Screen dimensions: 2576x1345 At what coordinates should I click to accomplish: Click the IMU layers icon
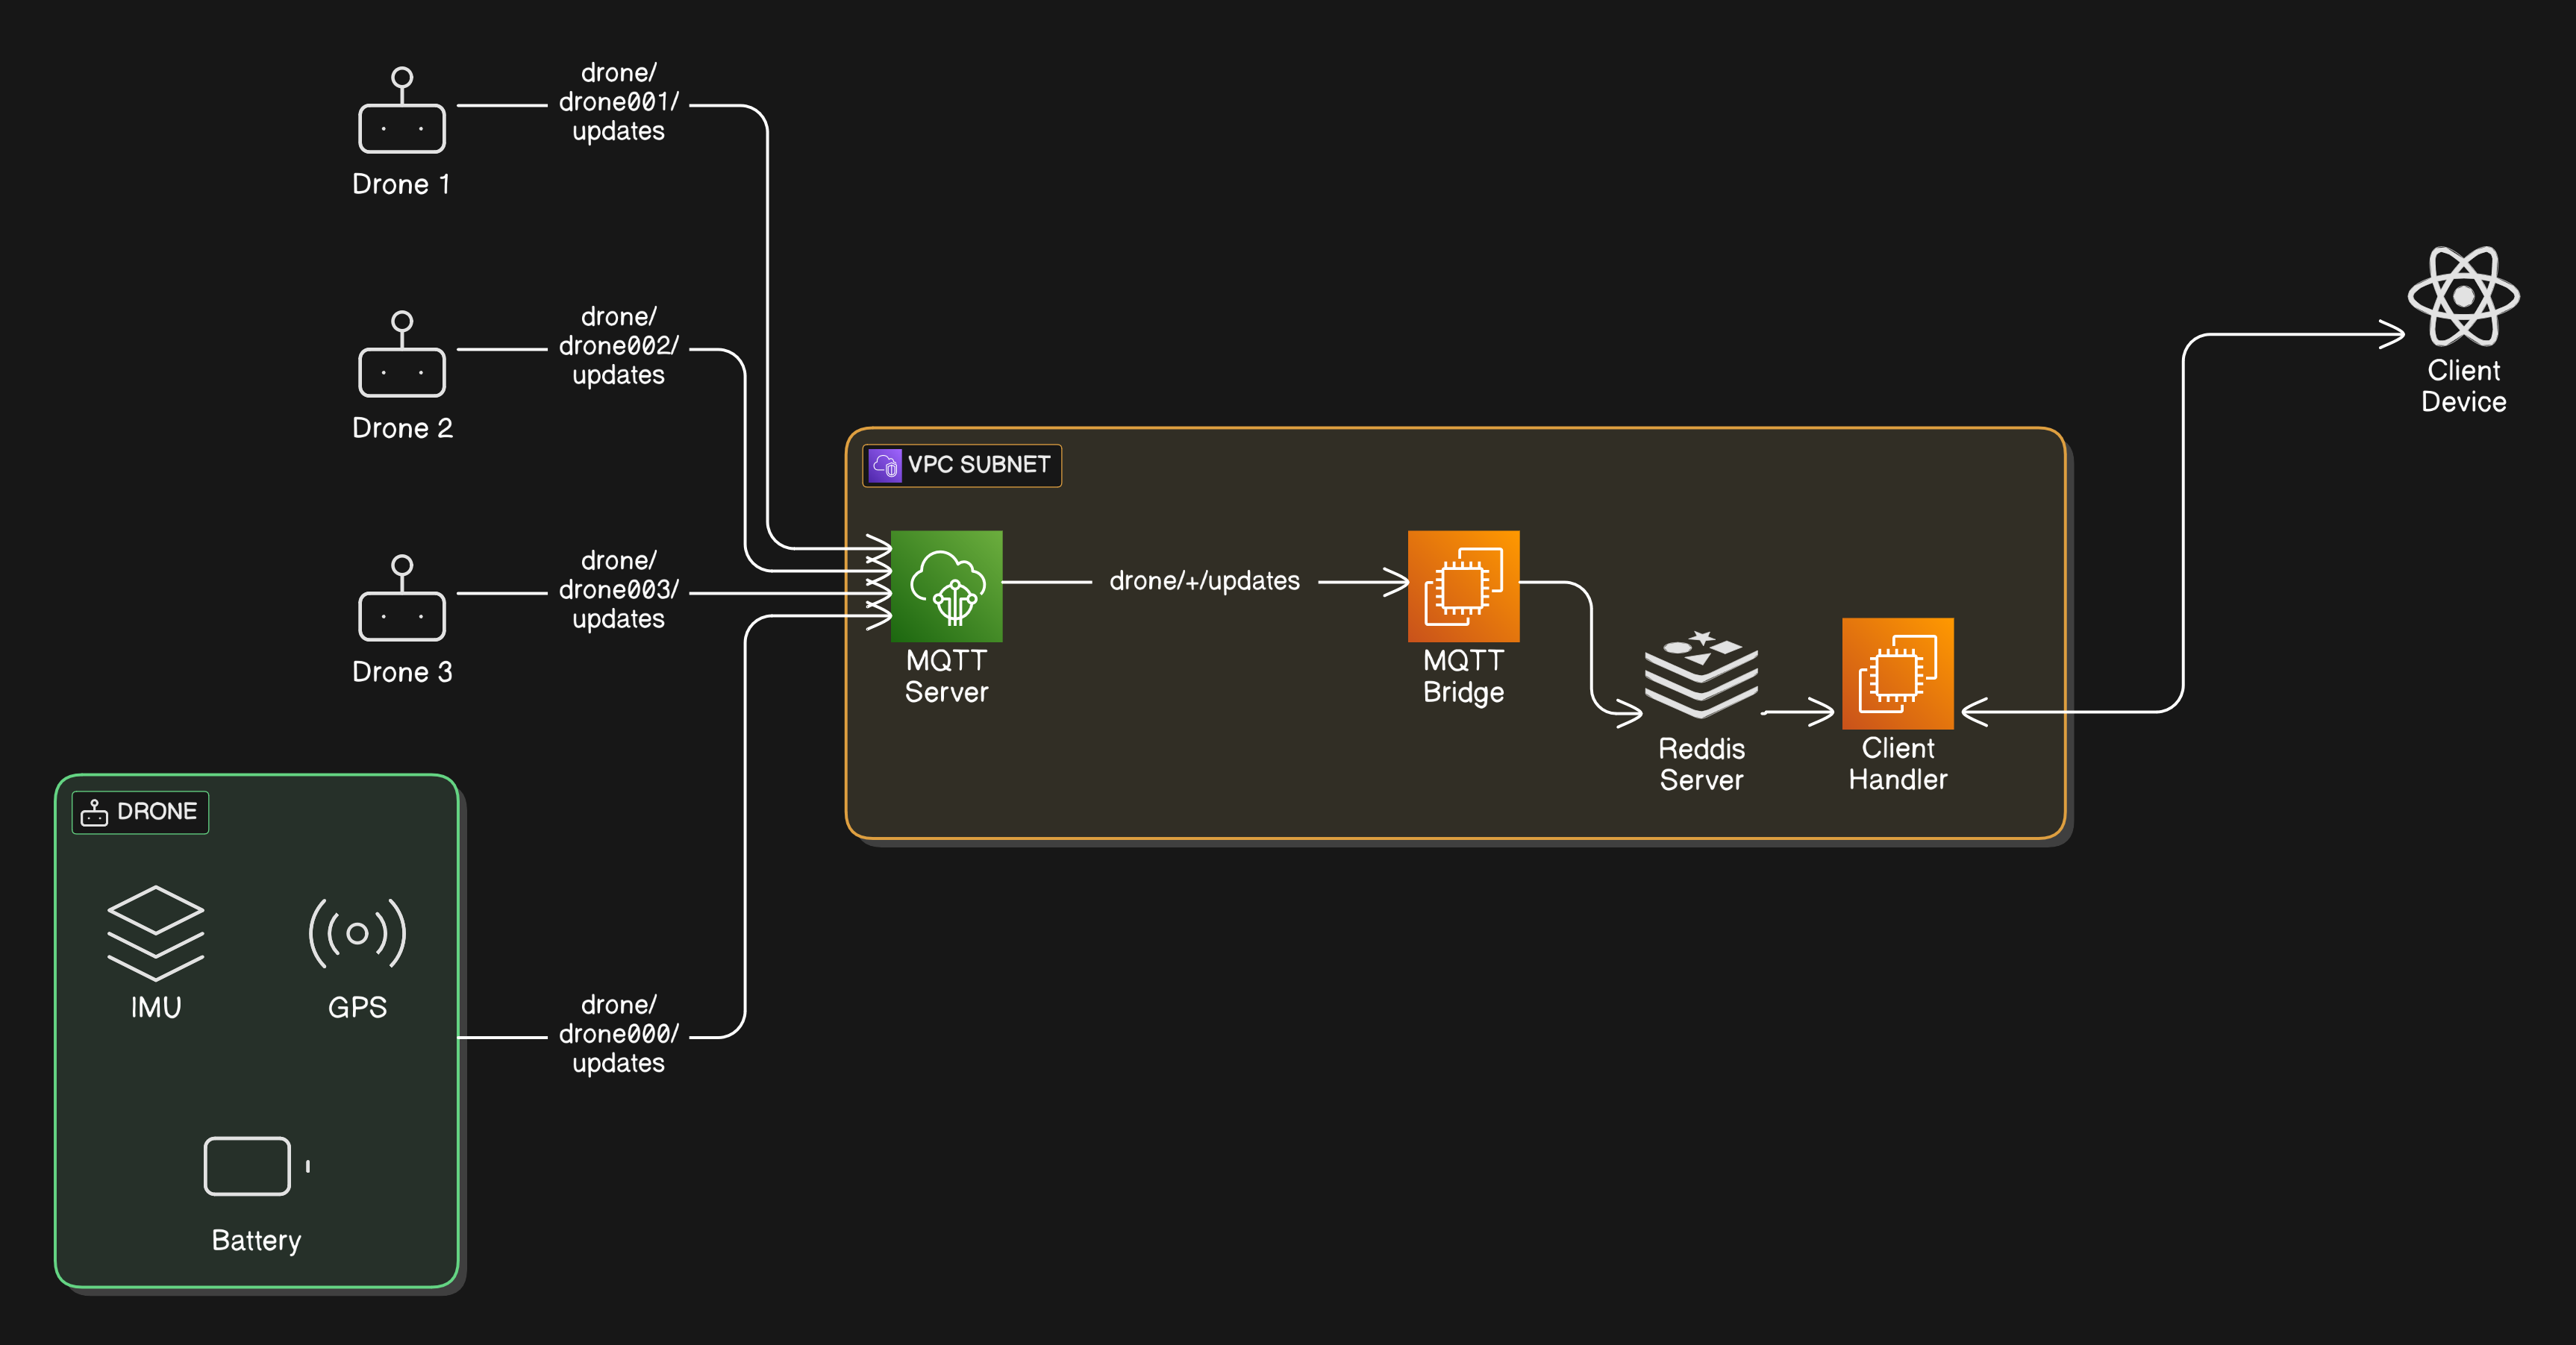pos(156,933)
